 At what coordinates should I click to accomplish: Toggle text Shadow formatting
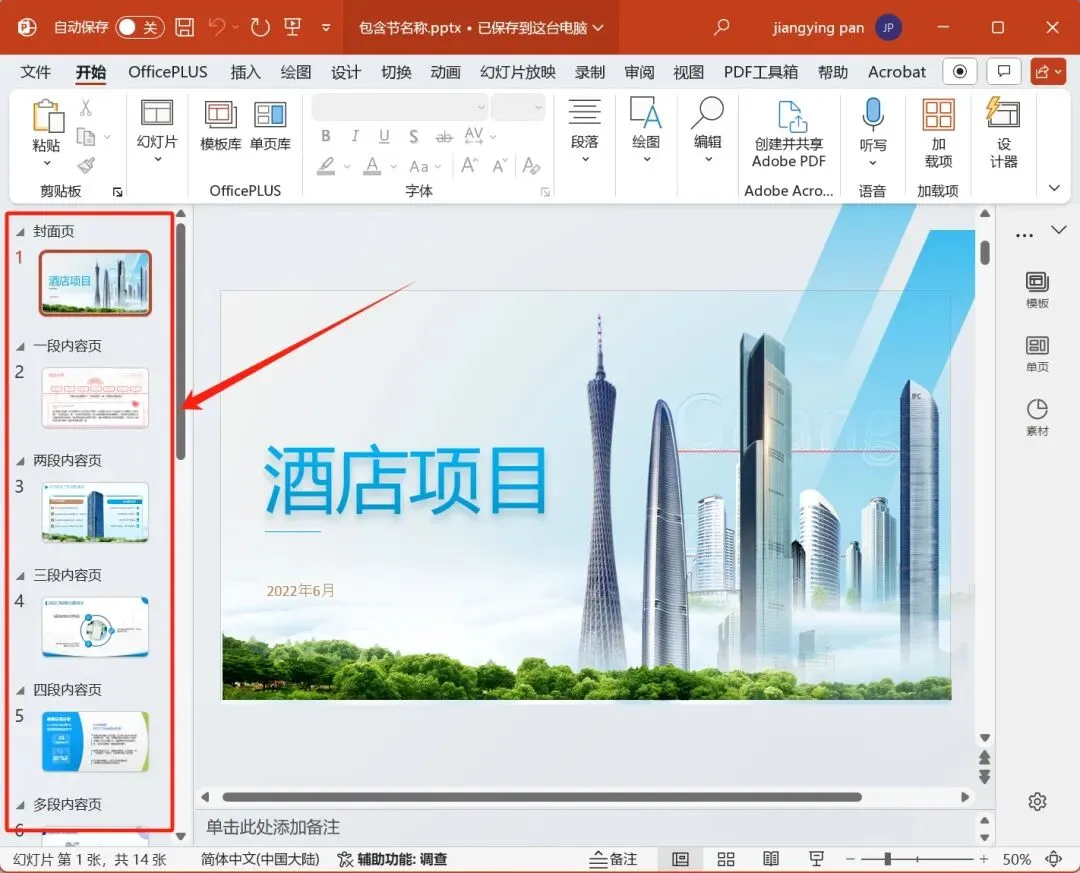pyautogui.click(x=413, y=136)
